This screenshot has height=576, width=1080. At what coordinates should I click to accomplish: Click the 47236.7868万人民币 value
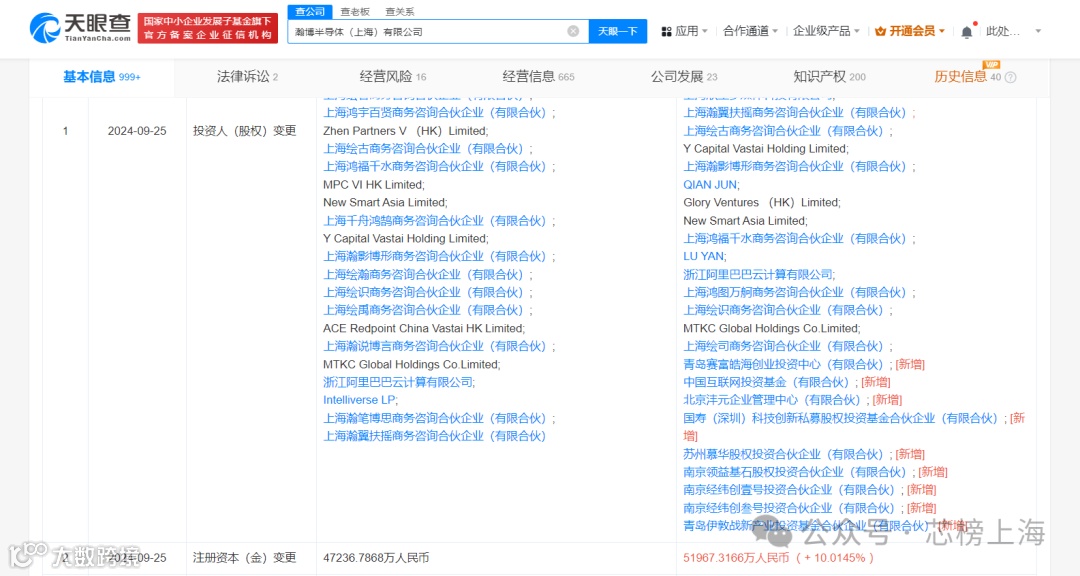376,558
